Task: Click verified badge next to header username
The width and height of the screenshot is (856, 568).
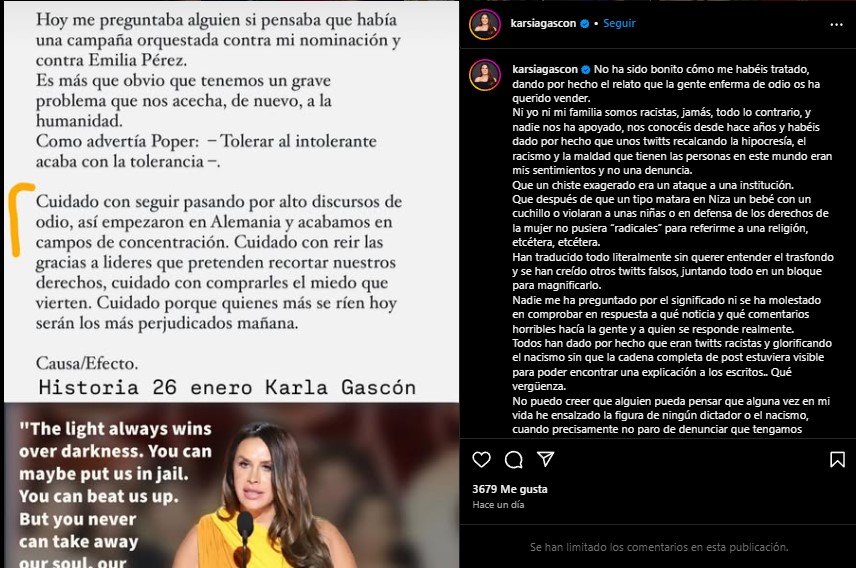Action: 585,23
